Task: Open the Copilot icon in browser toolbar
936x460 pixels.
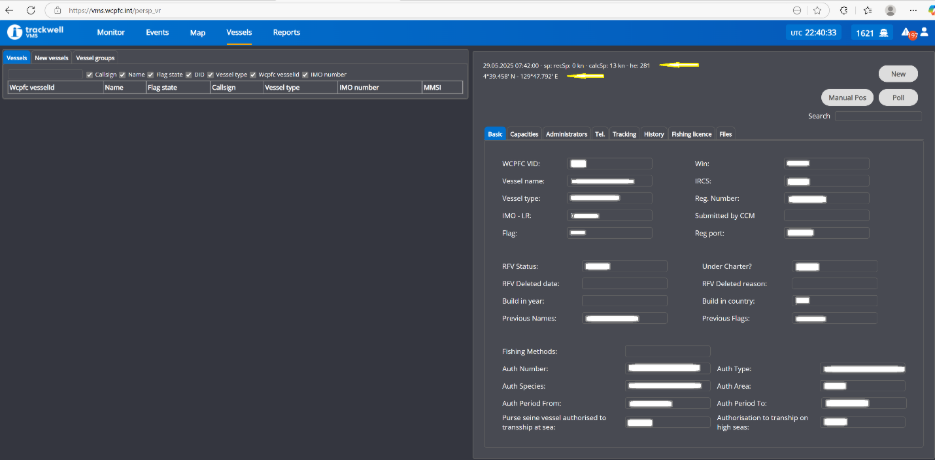Action: coord(931,10)
